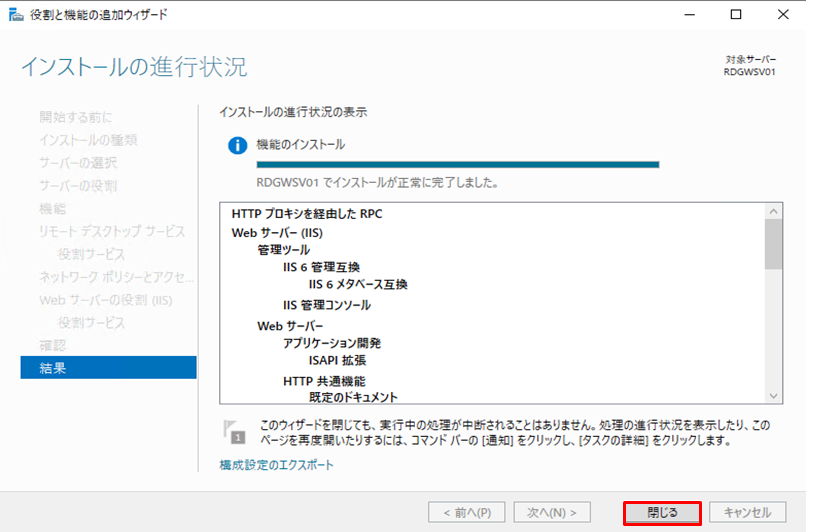Select the 結果 step in sidebar

(108, 368)
